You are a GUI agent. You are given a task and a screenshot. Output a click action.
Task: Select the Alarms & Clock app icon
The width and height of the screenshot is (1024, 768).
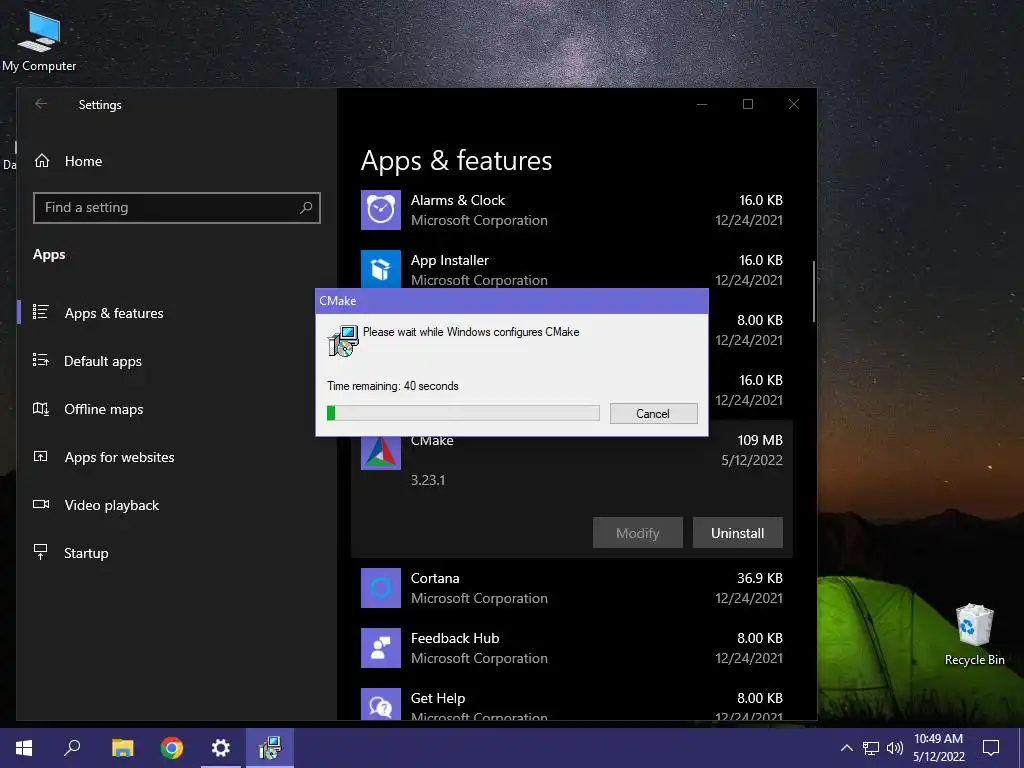381,210
